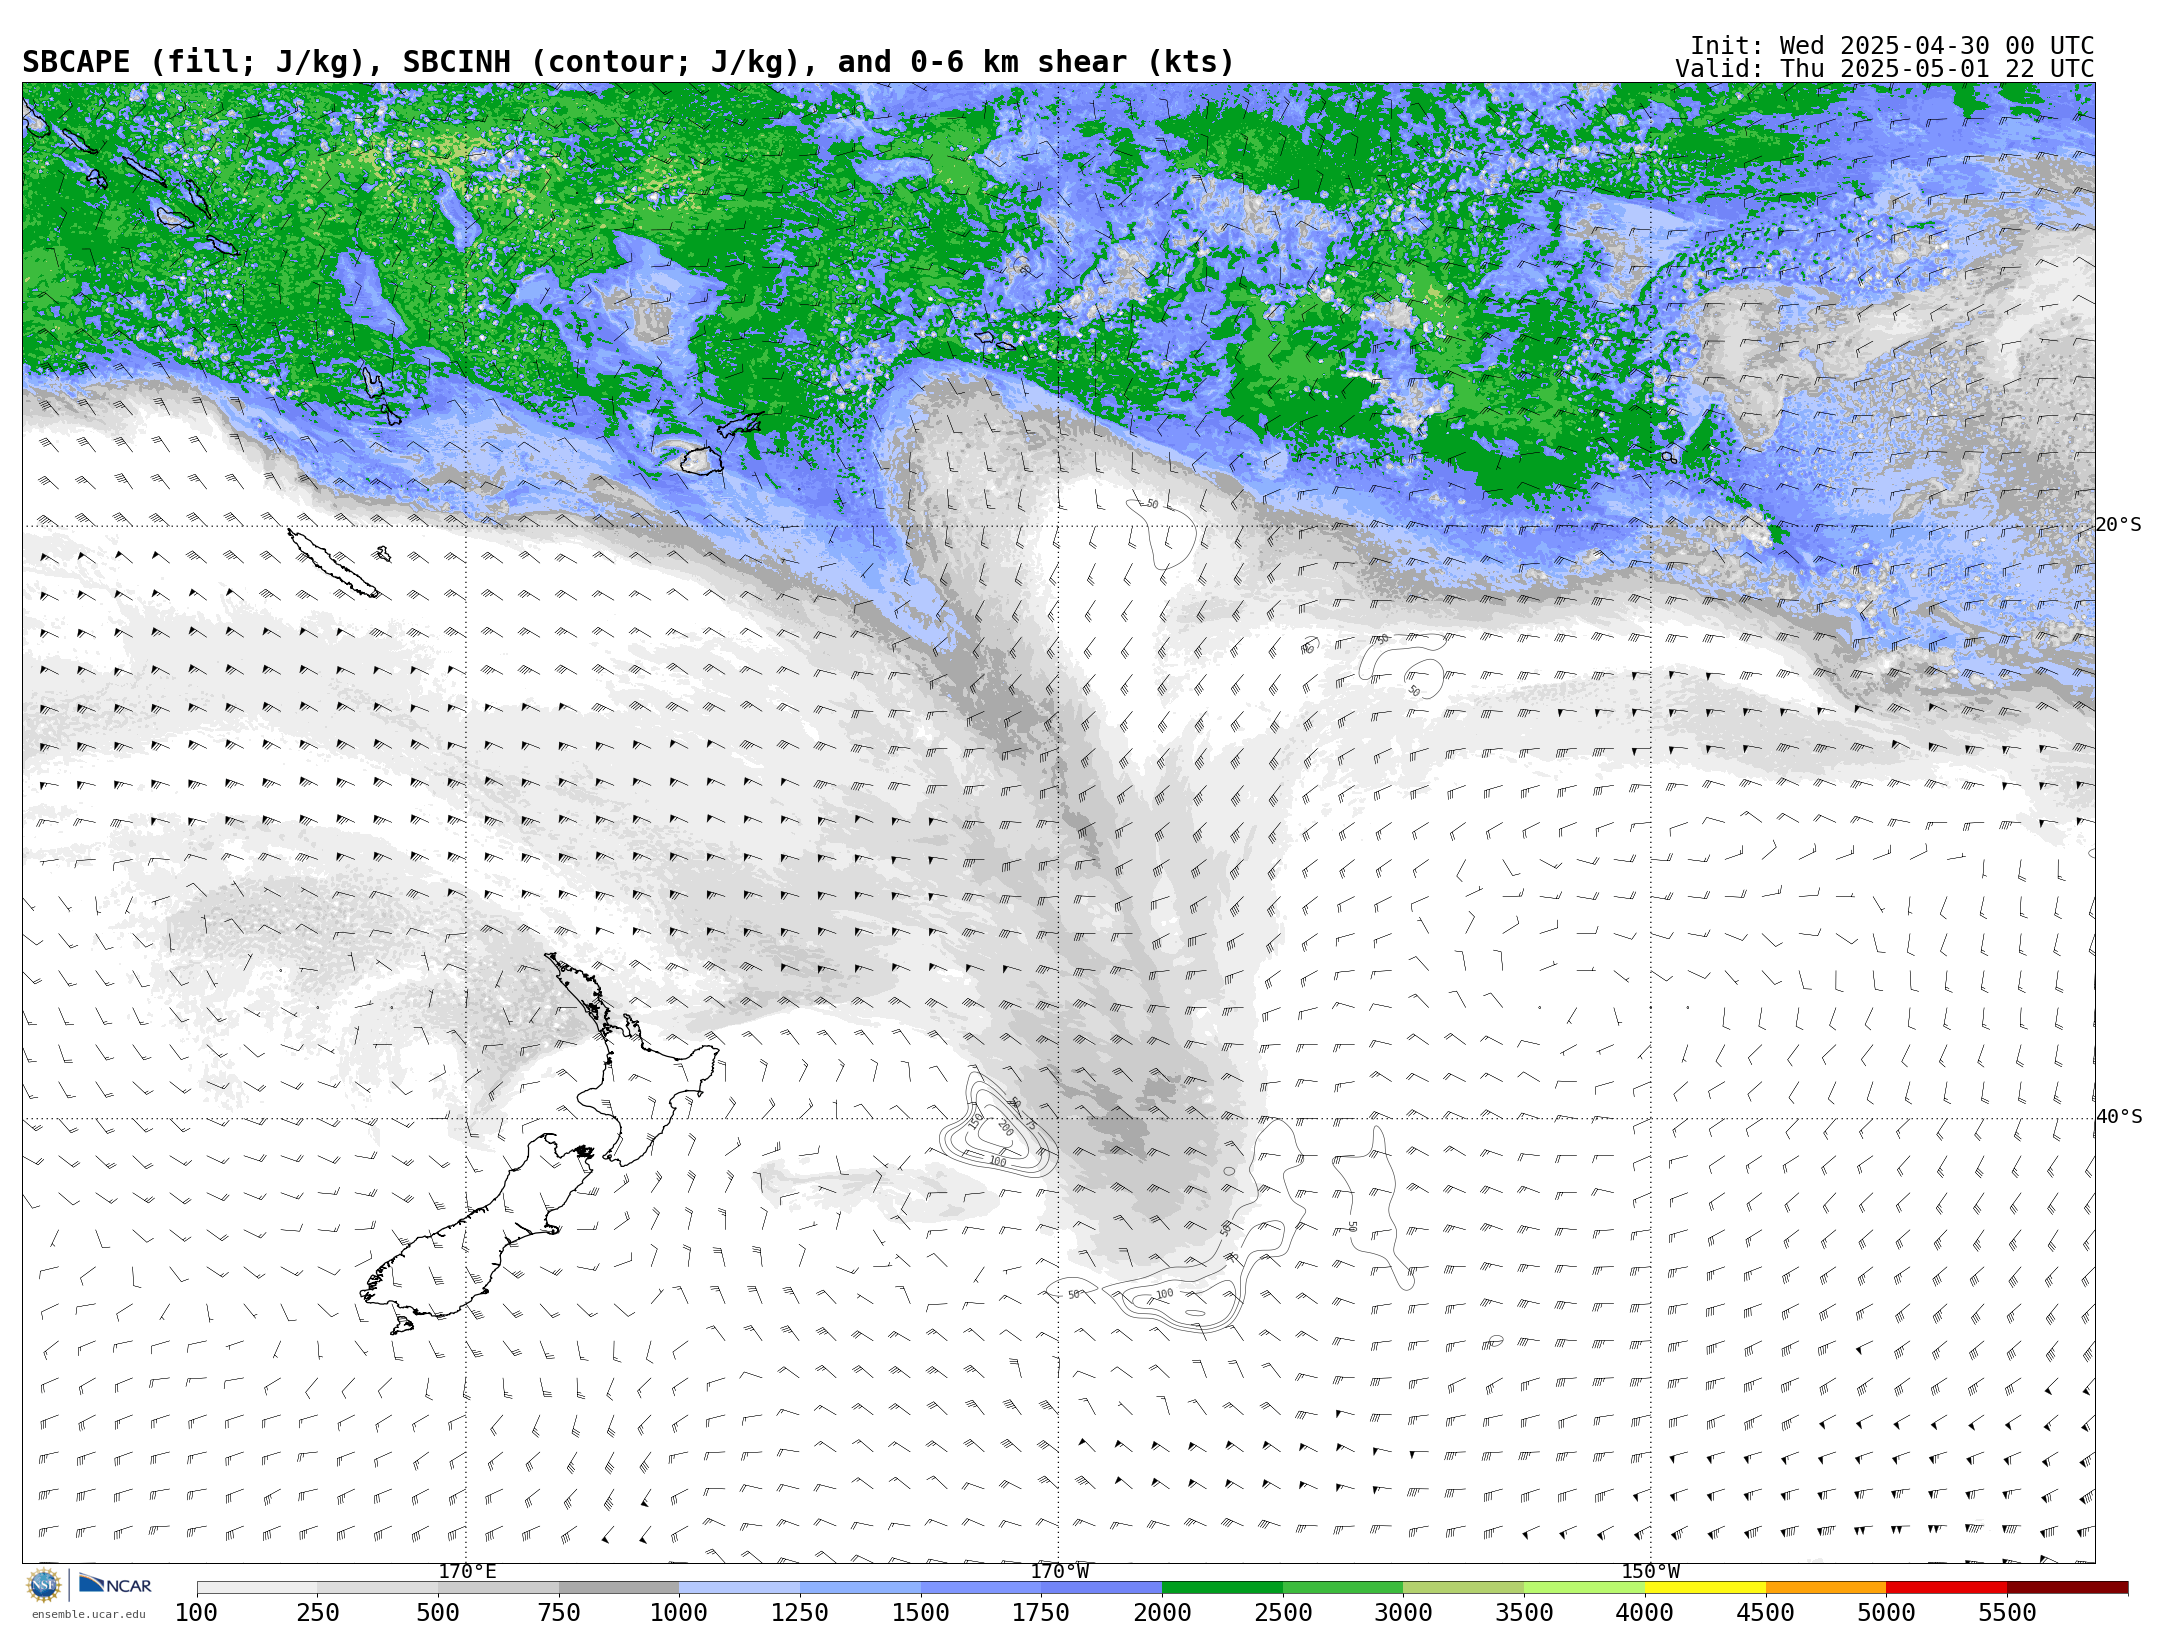Open the ensemble.ucar.edu link text

pos(88,1614)
